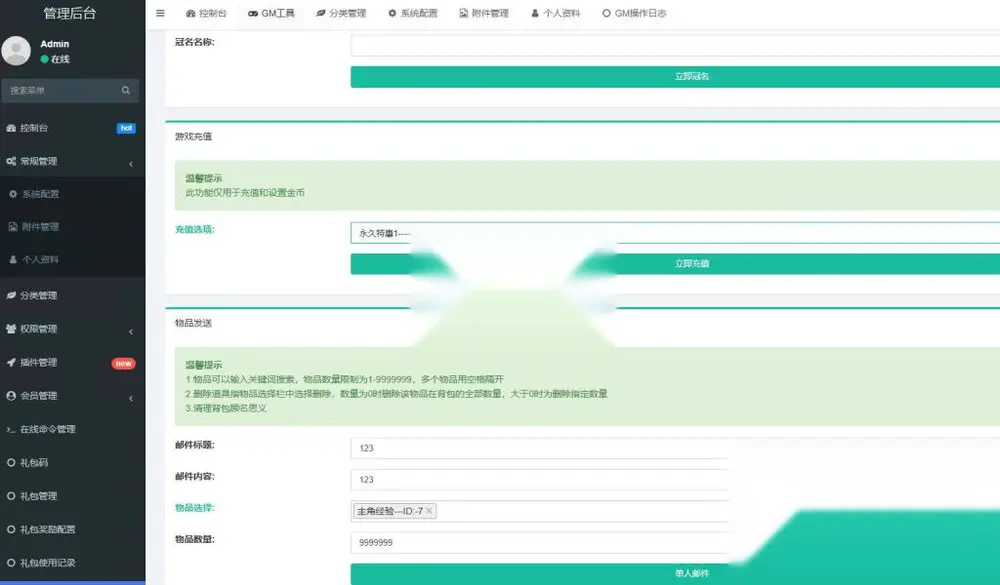Click the 立即充值 green button

tap(675, 263)
